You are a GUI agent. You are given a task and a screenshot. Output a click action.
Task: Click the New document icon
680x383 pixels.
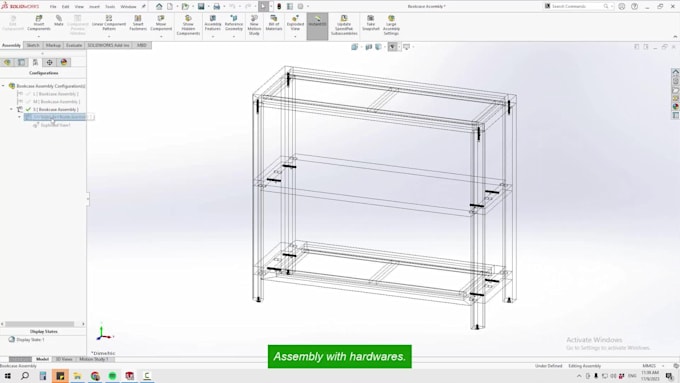[170, 7]
